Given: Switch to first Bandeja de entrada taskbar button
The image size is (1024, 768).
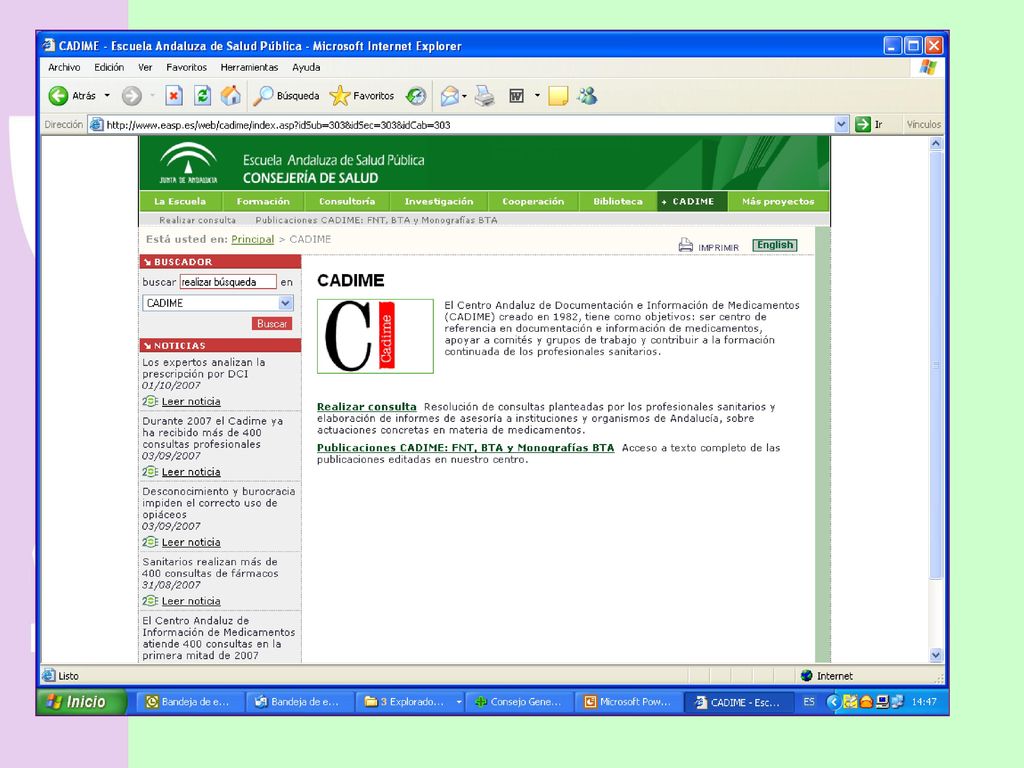Looking at the screenshot, I should pos(189,702).
